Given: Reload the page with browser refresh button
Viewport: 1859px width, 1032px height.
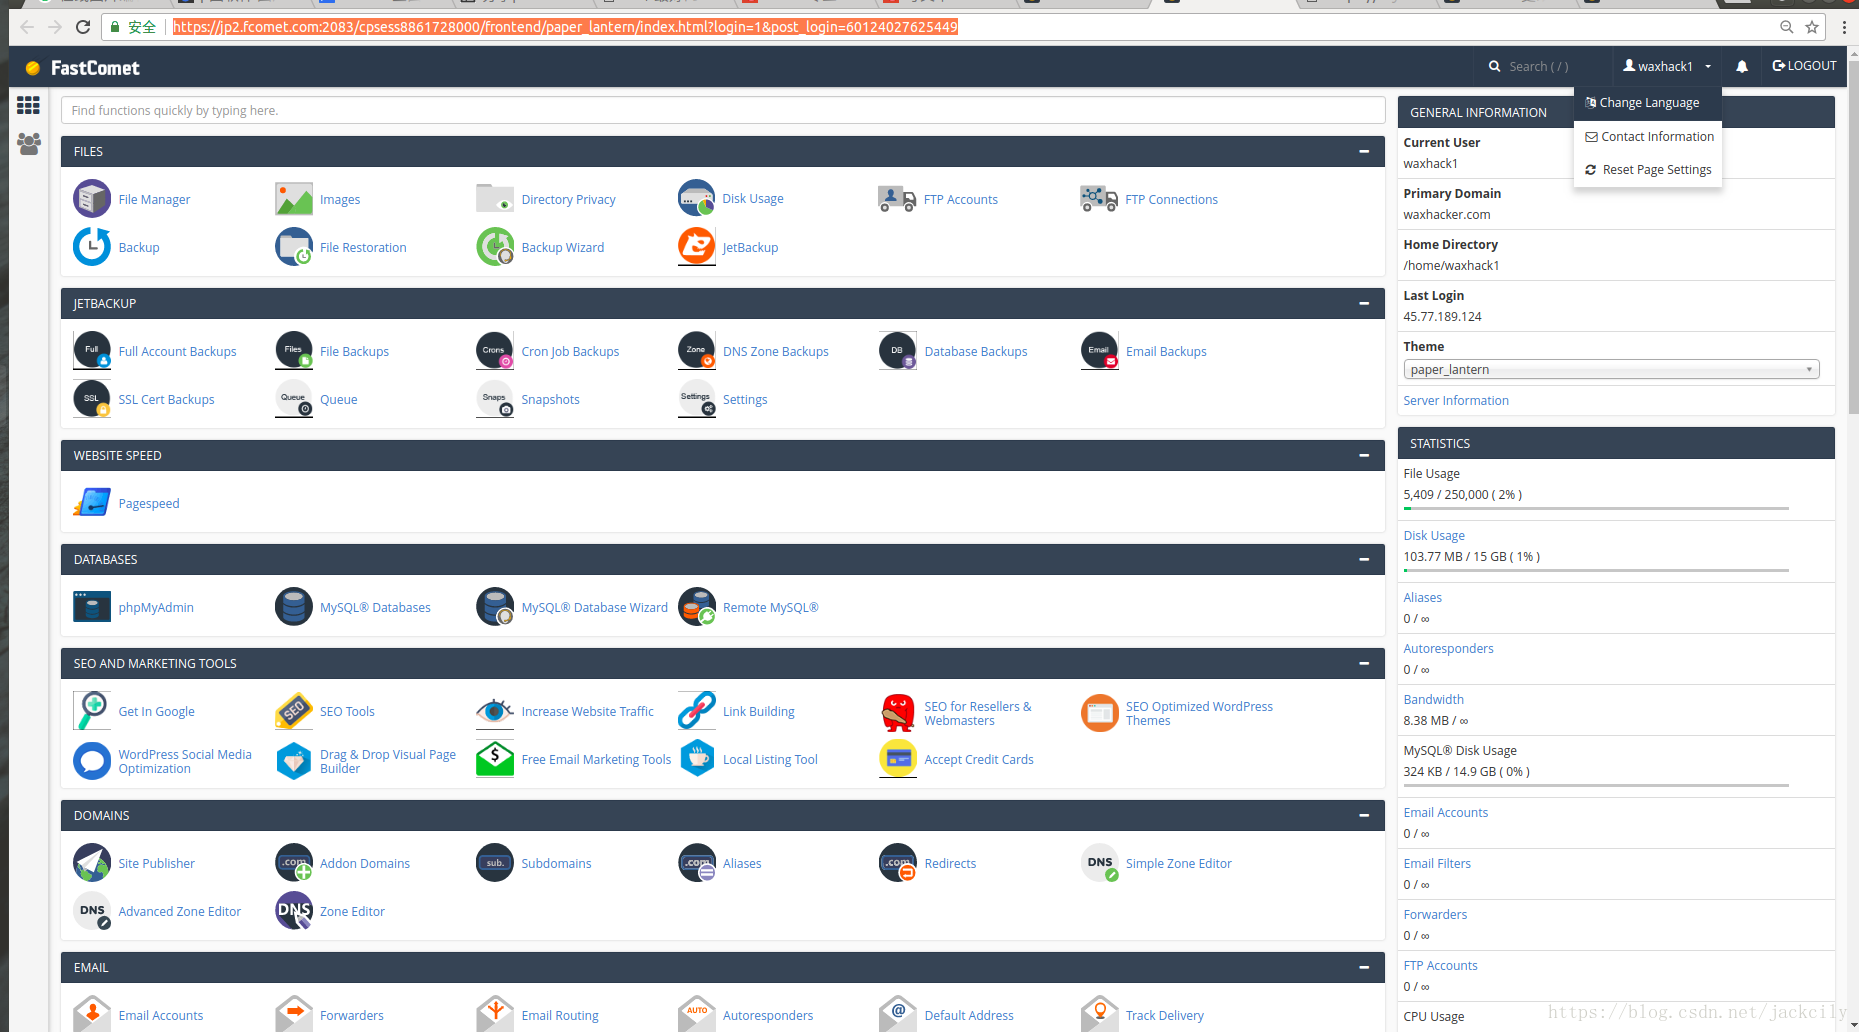Looking at the screenshot, I should pos(83,27).
